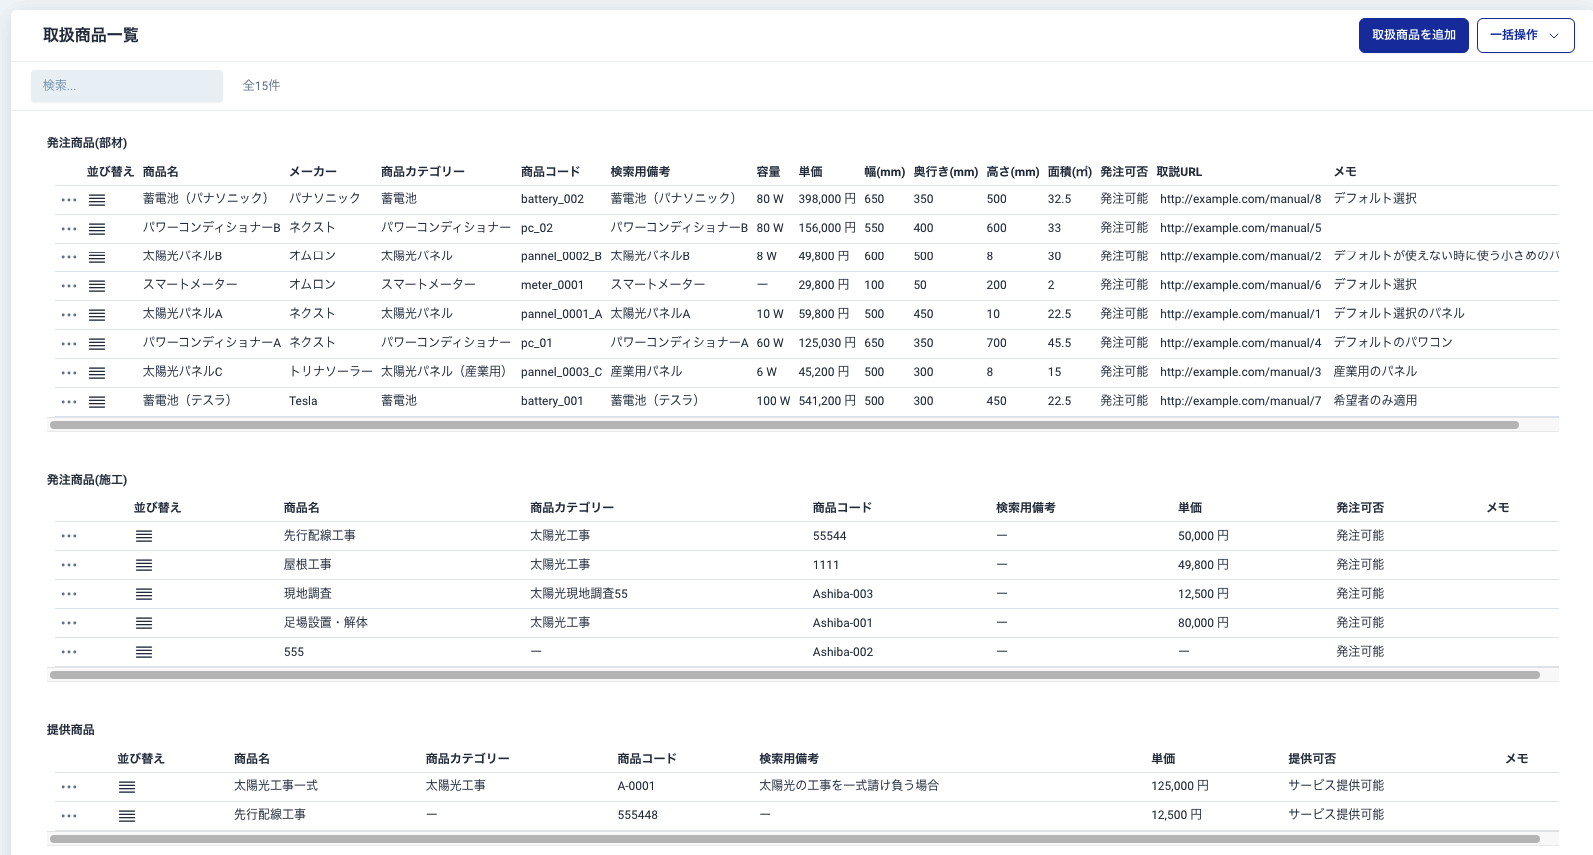Click reorder handle for 太陽光パネルB
Viewport: 1593px width, 855px height.
(x=97, y=257)
